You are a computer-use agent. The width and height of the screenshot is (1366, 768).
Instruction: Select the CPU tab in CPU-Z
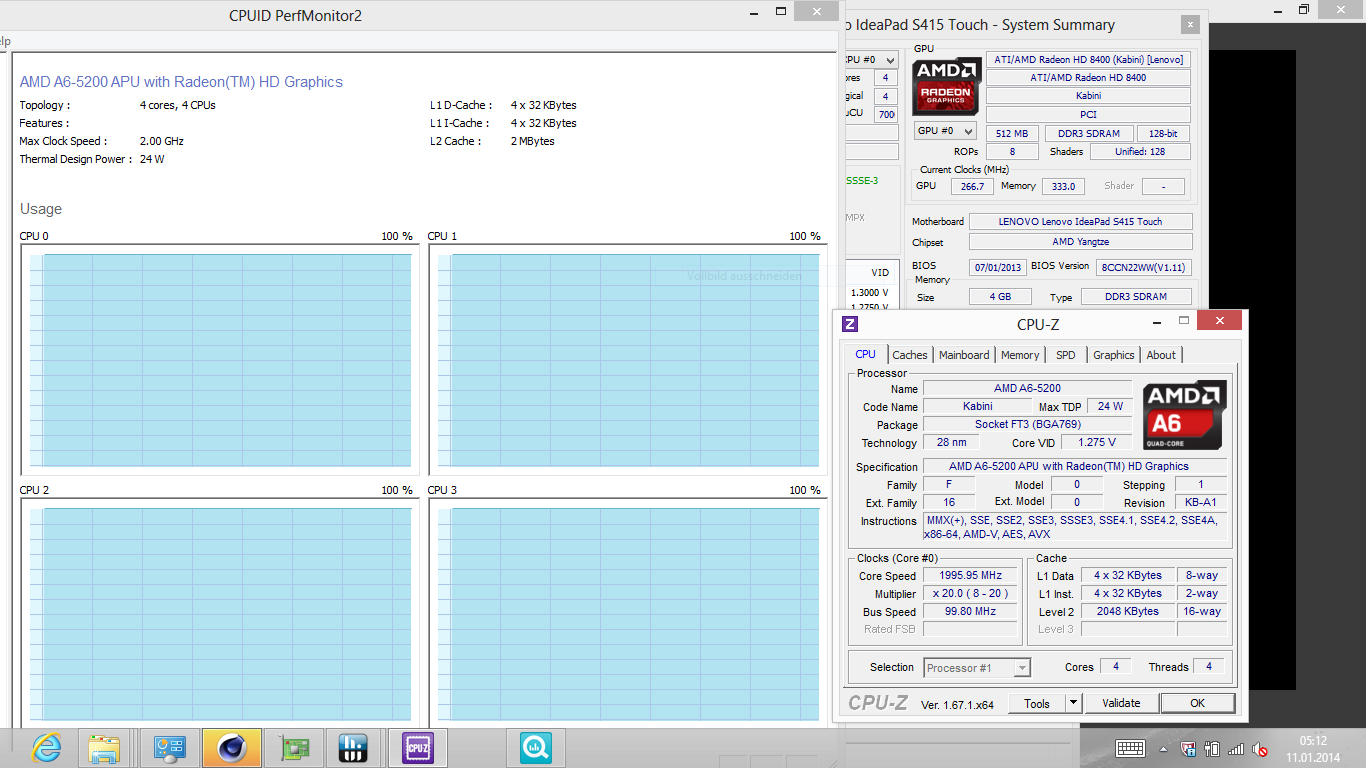pyautogui.click(x=865, y=354)
